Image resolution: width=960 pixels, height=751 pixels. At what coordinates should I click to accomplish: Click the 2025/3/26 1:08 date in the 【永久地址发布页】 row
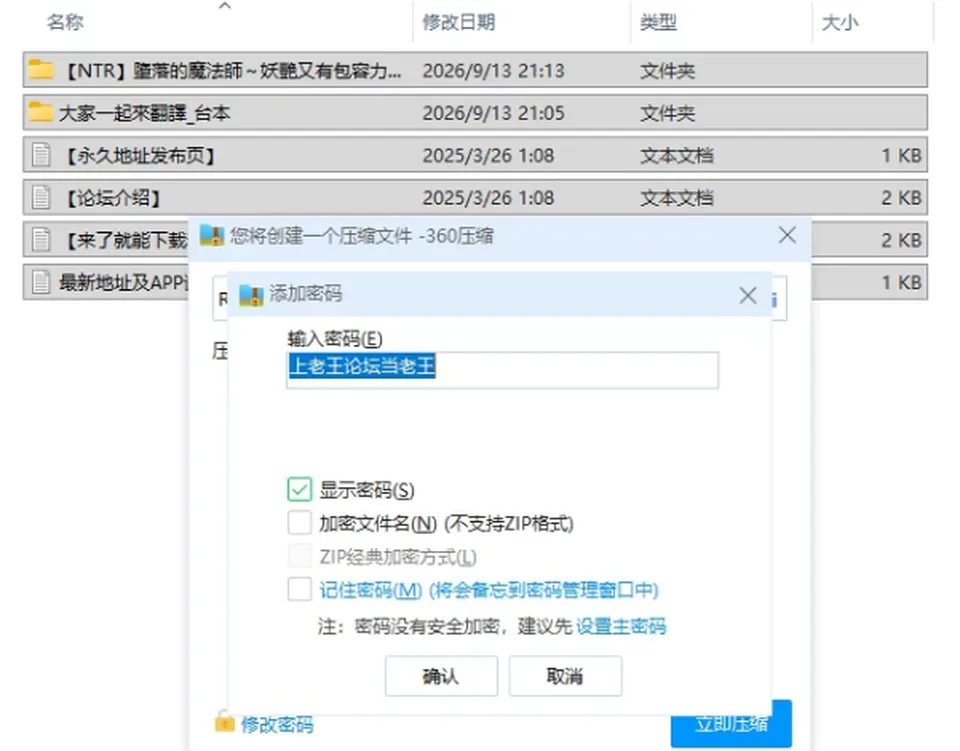(488, 155)
